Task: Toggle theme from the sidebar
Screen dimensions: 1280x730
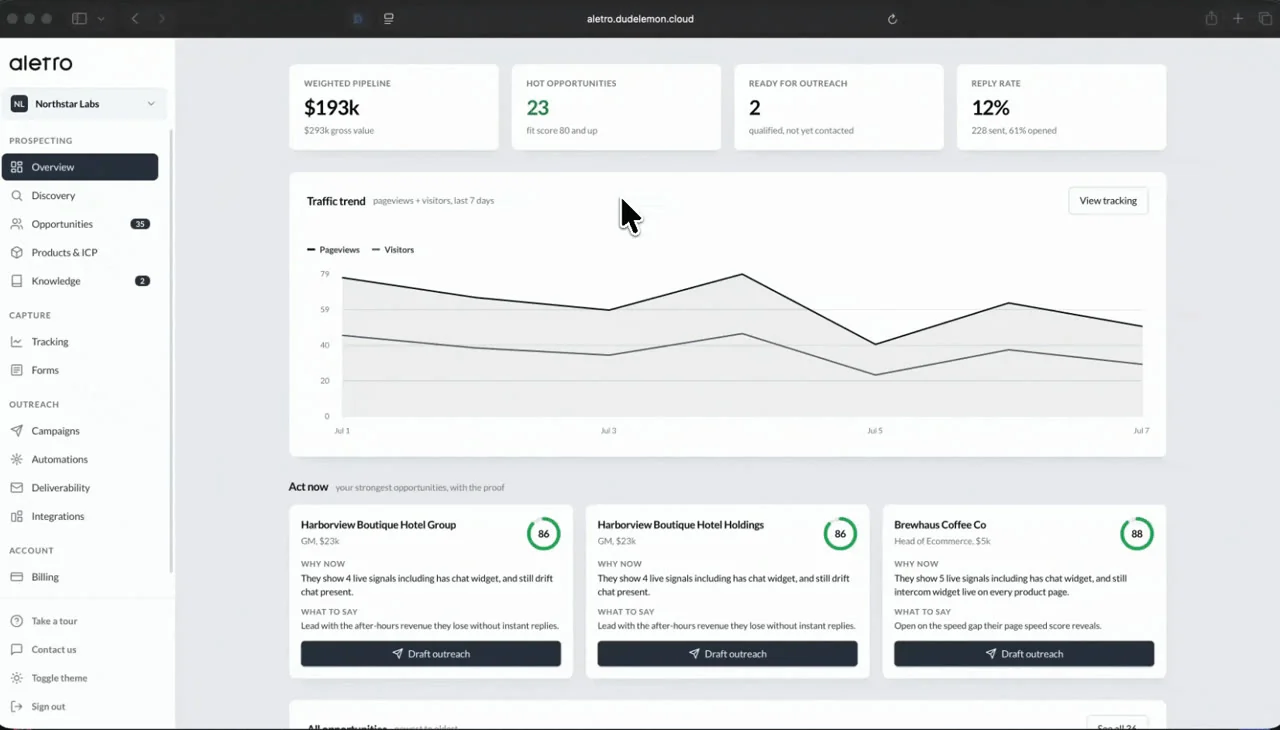Action: pos(80,678)
